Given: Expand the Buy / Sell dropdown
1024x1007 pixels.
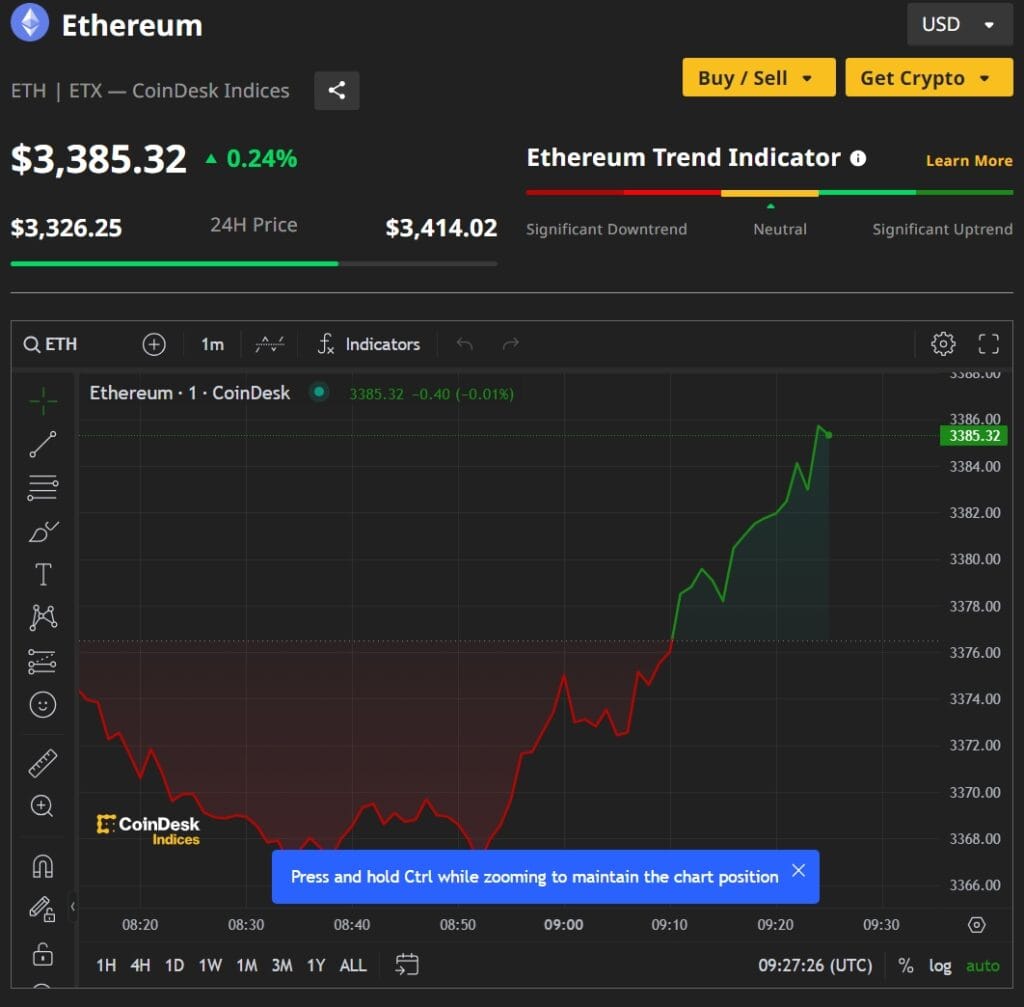Looking at the screenshot, I should [759, 78].
